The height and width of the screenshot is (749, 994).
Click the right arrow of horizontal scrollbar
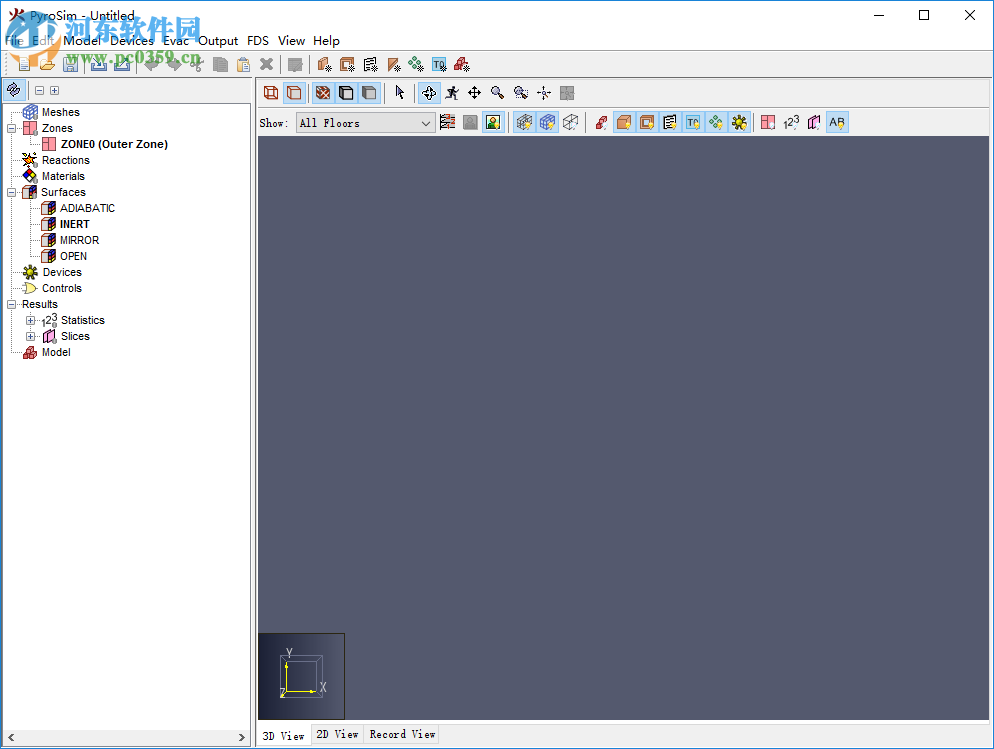coord(242,736)
